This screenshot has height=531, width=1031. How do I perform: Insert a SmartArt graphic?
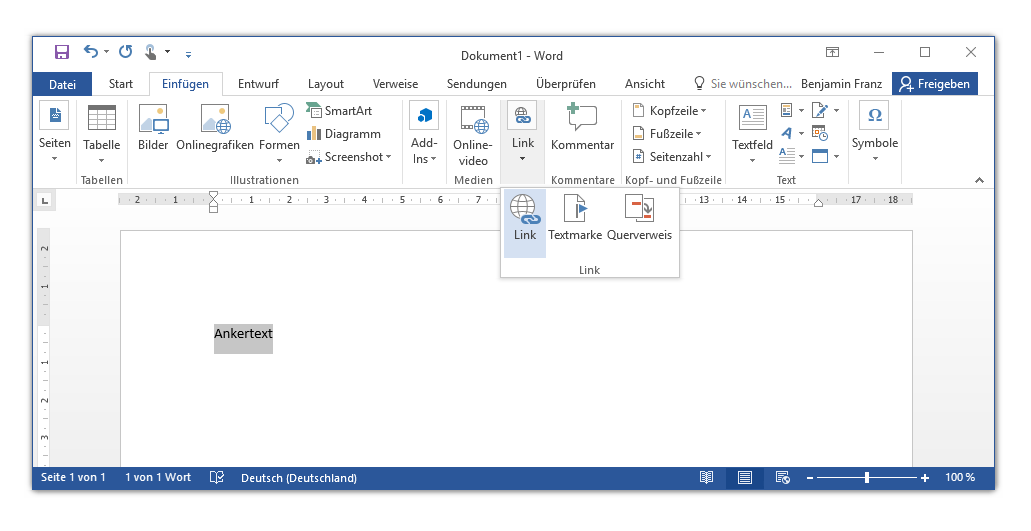pos(340,110)
